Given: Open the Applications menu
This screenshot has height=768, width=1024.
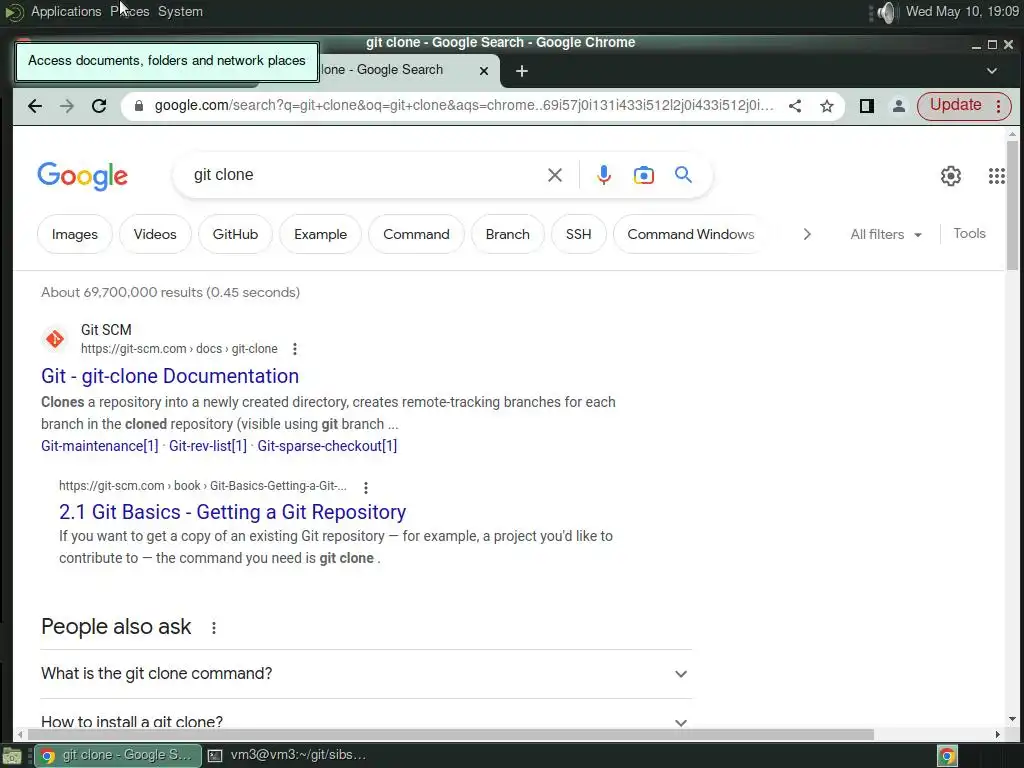Looking at the screenshot, I should click(66, 12).
